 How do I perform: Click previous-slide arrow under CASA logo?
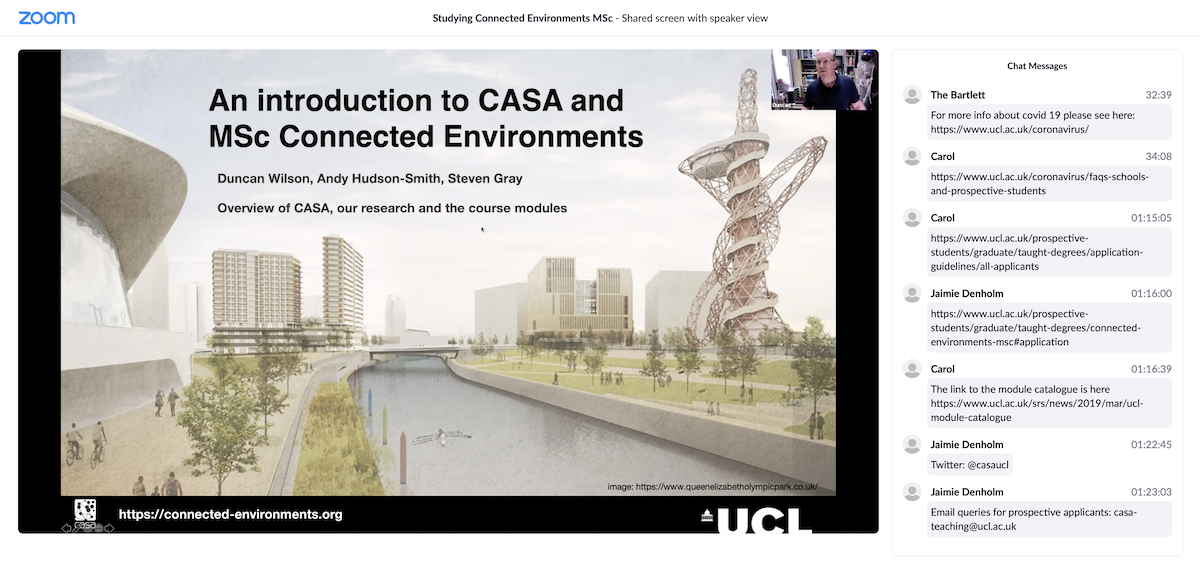(66, 527)
